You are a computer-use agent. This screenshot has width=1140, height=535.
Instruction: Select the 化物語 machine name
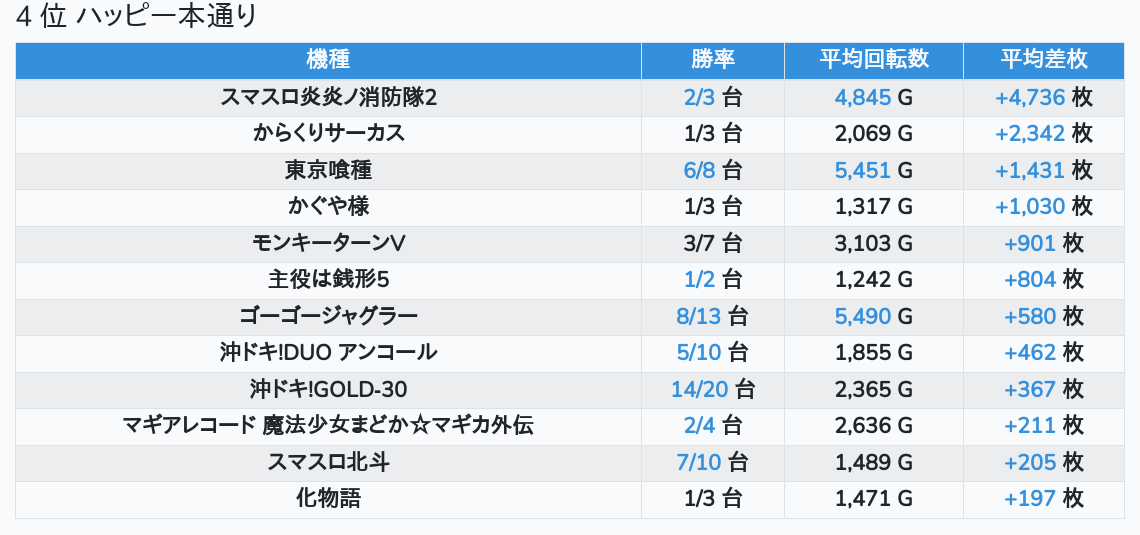click(328, 498)
